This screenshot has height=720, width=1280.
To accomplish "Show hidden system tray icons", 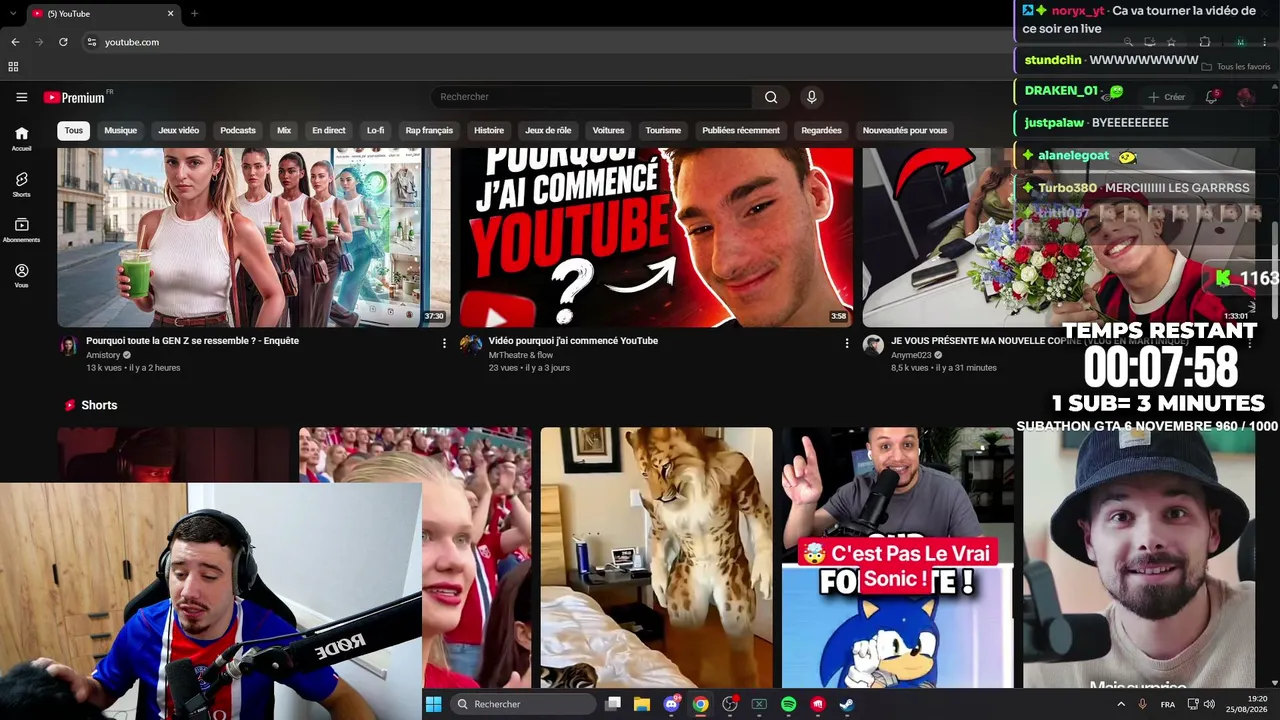I will pyautogui.click(x=1120, y=704).
